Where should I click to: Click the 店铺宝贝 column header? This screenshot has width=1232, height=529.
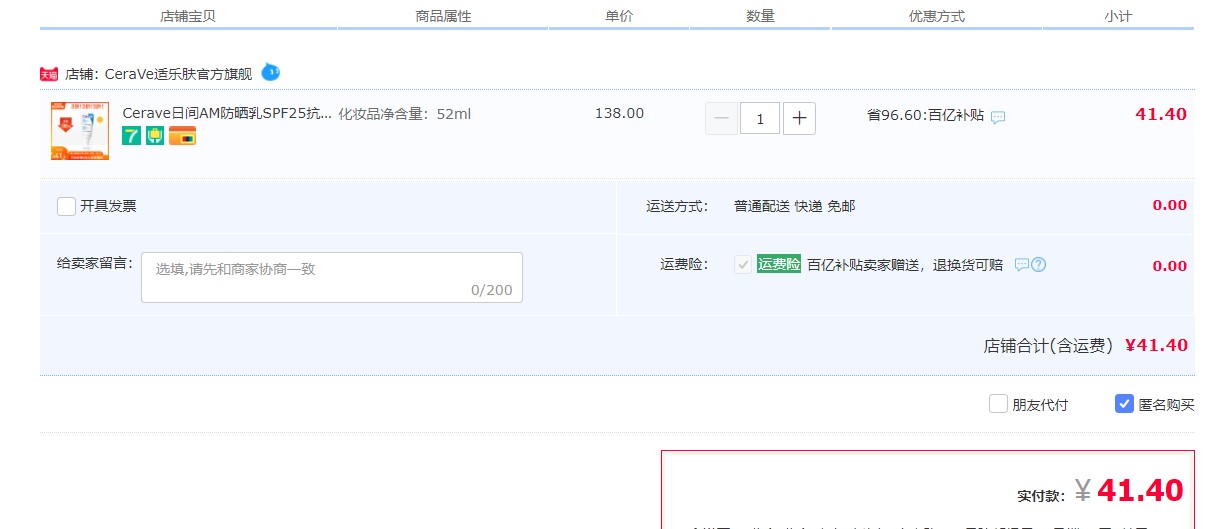point(188,16)
